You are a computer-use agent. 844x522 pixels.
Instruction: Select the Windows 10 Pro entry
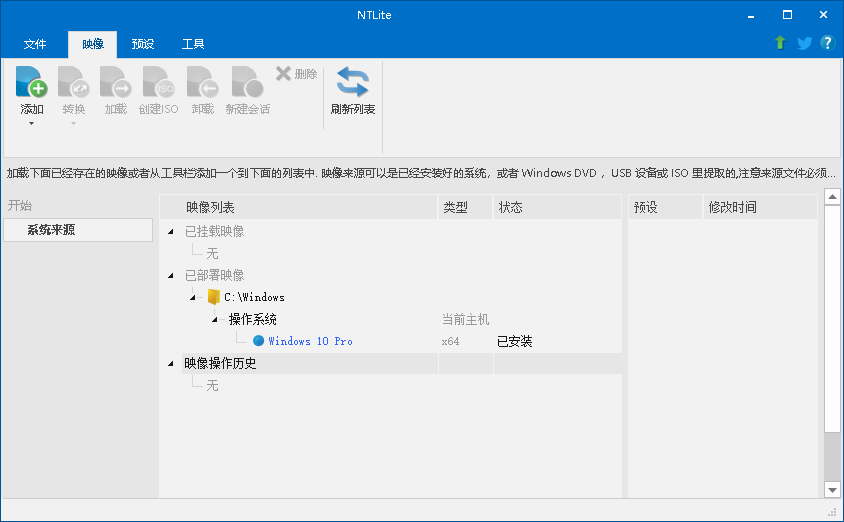click(x=310, y=341)
